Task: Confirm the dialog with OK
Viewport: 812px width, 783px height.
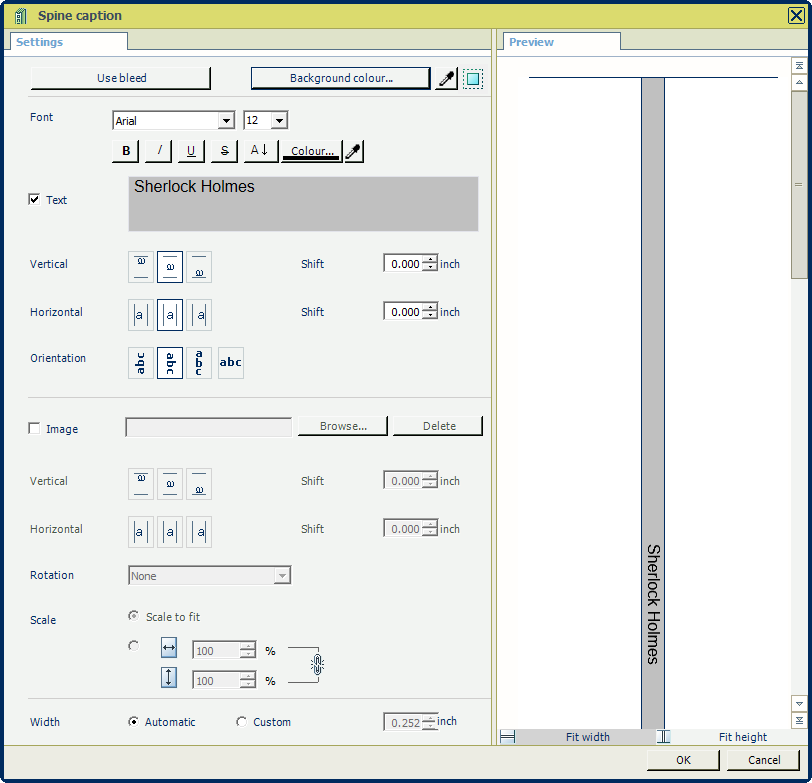Action: point(683,760)
